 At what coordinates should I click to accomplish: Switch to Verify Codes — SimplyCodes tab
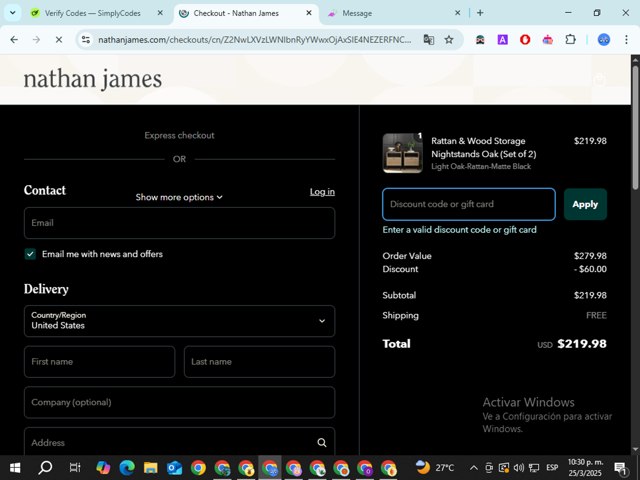tap(93, 13)
